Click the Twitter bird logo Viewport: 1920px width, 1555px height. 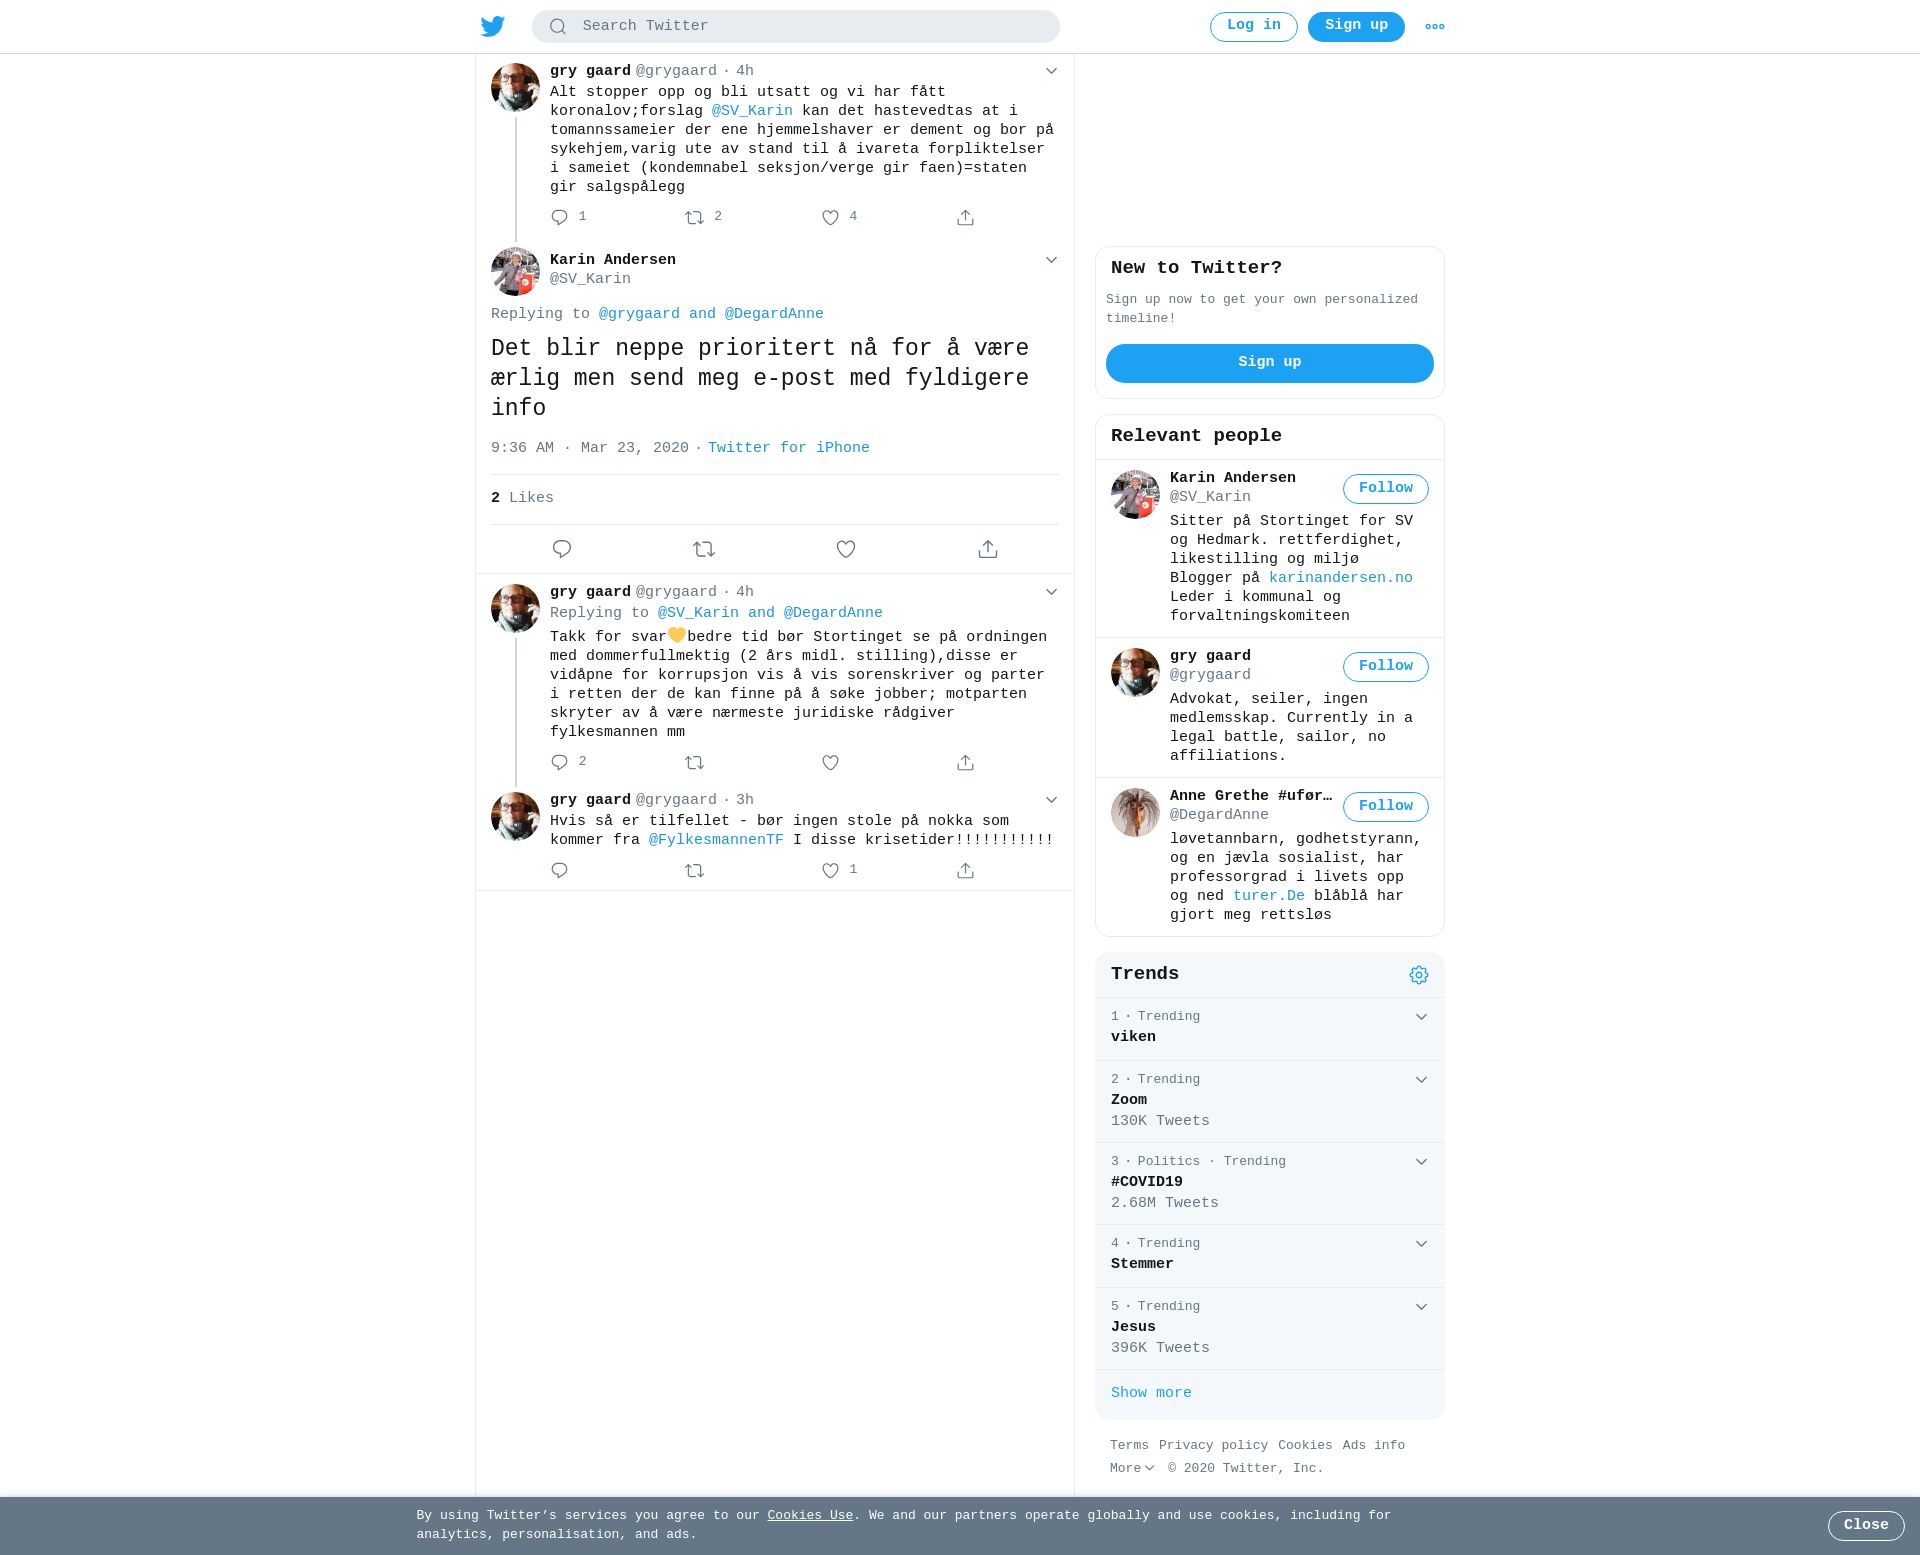point(493,26)
